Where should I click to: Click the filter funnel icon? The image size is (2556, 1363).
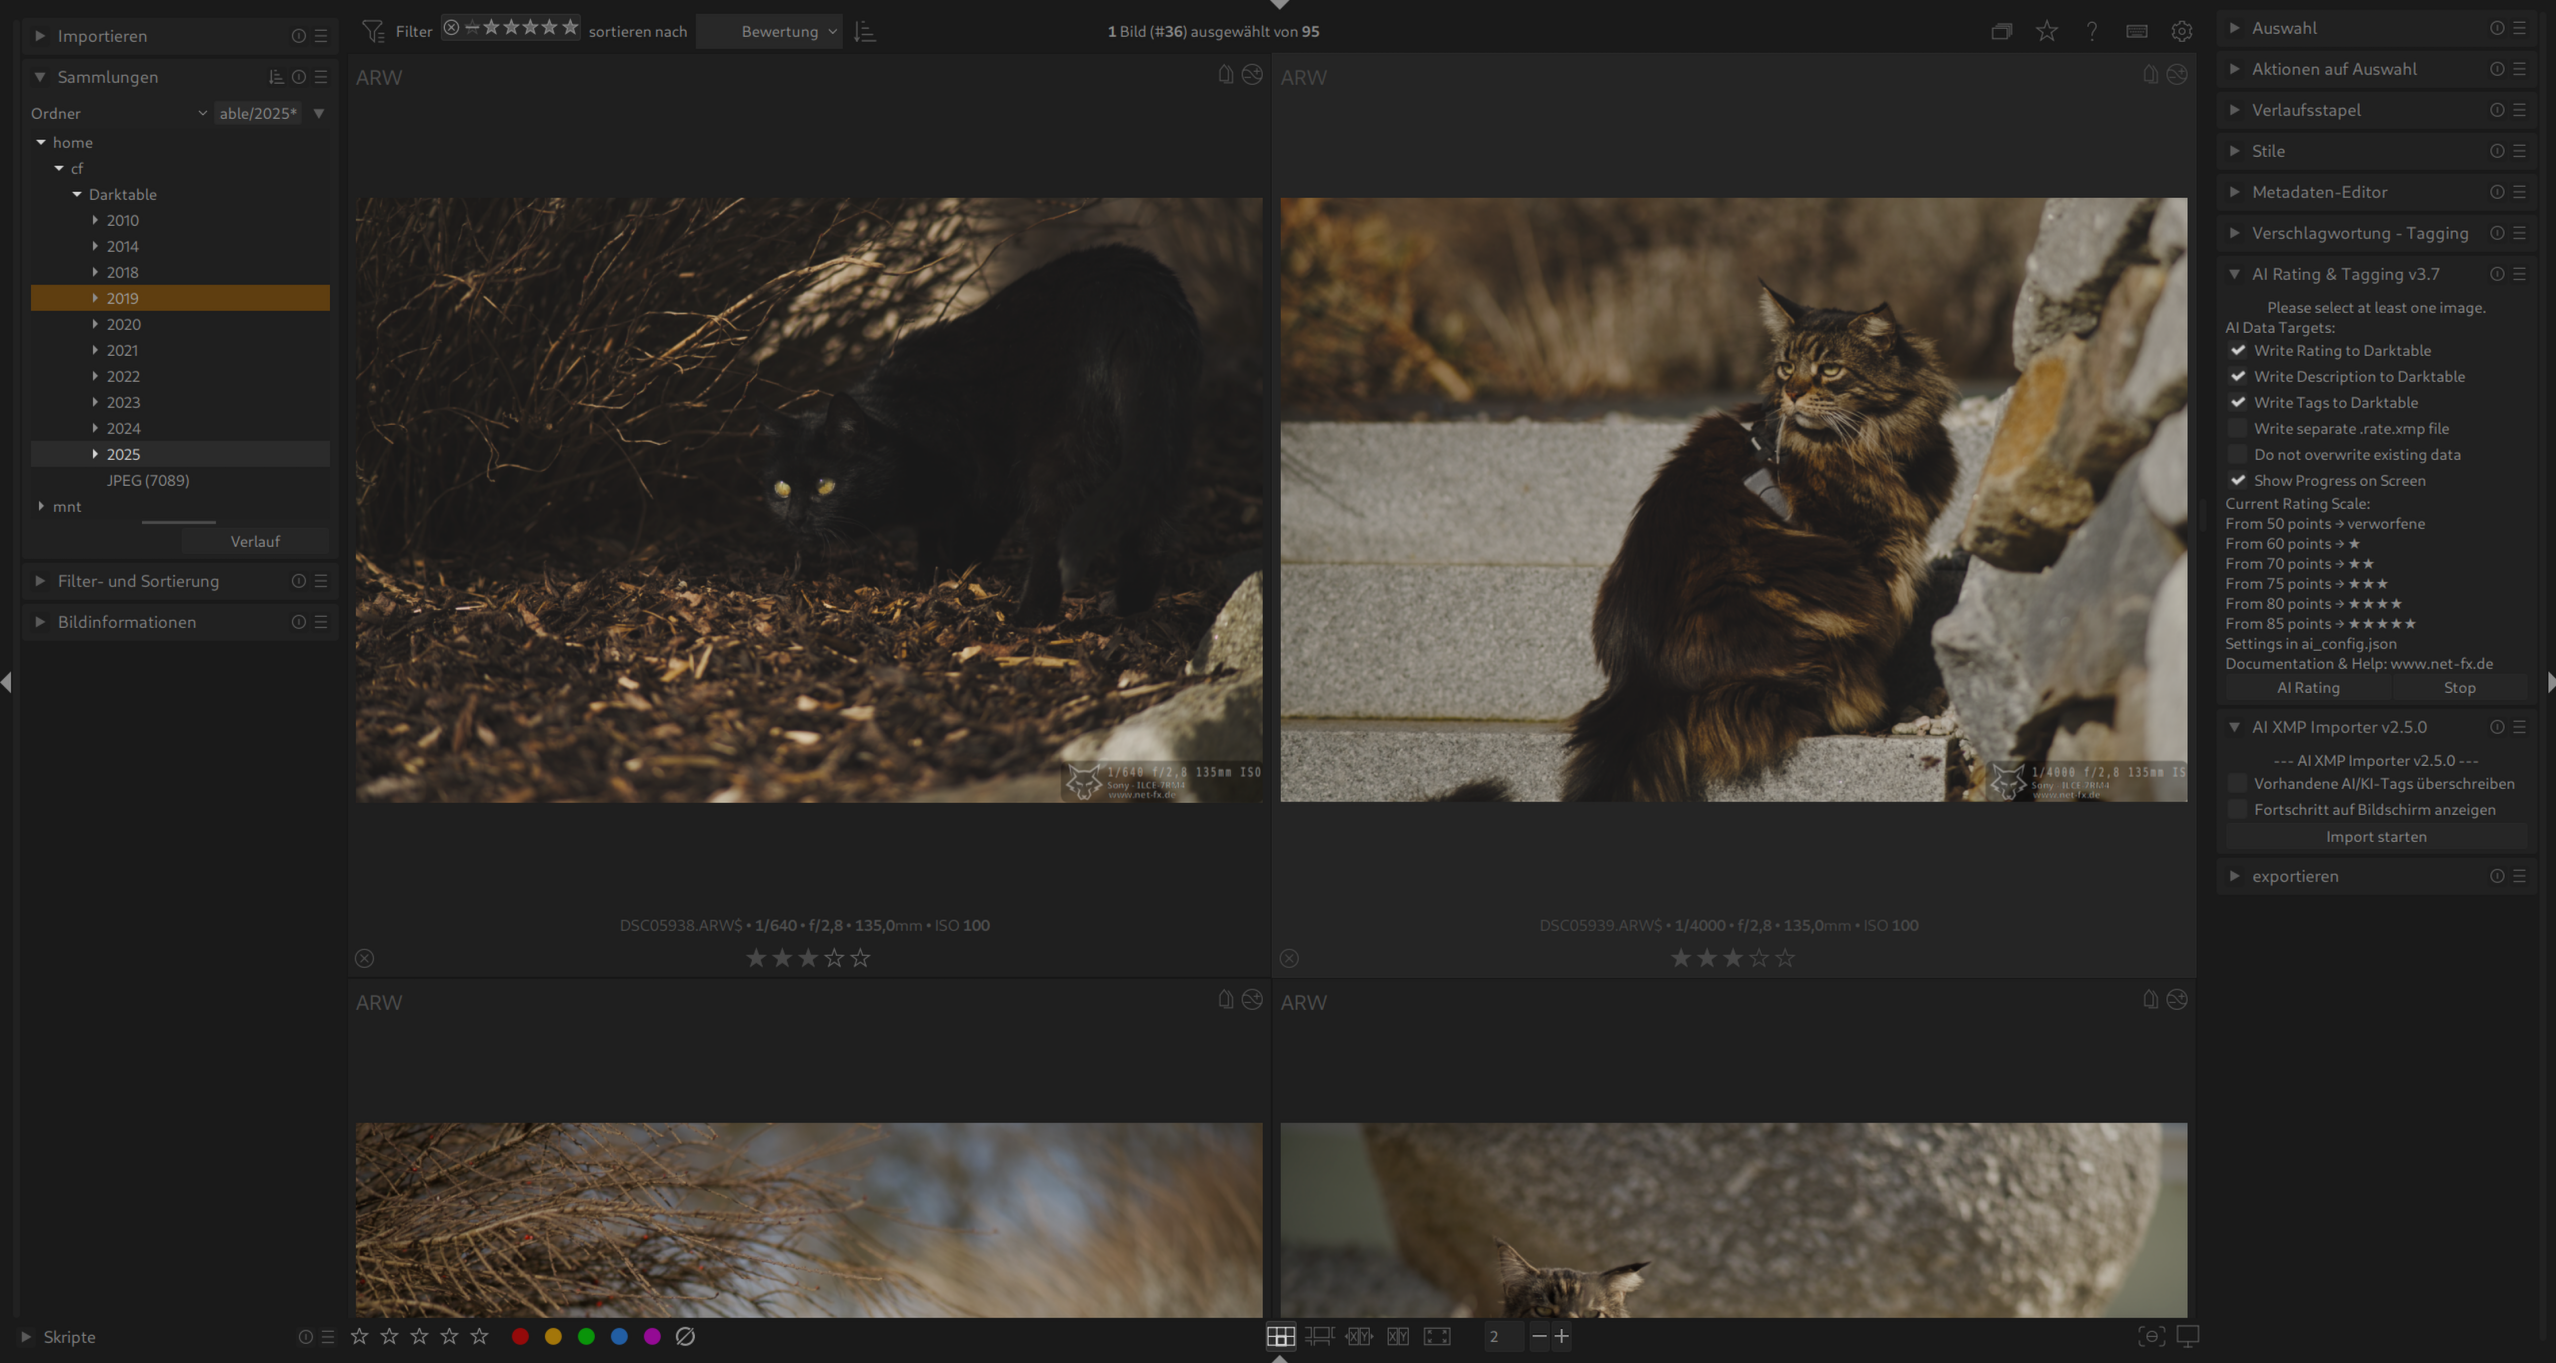373,31
